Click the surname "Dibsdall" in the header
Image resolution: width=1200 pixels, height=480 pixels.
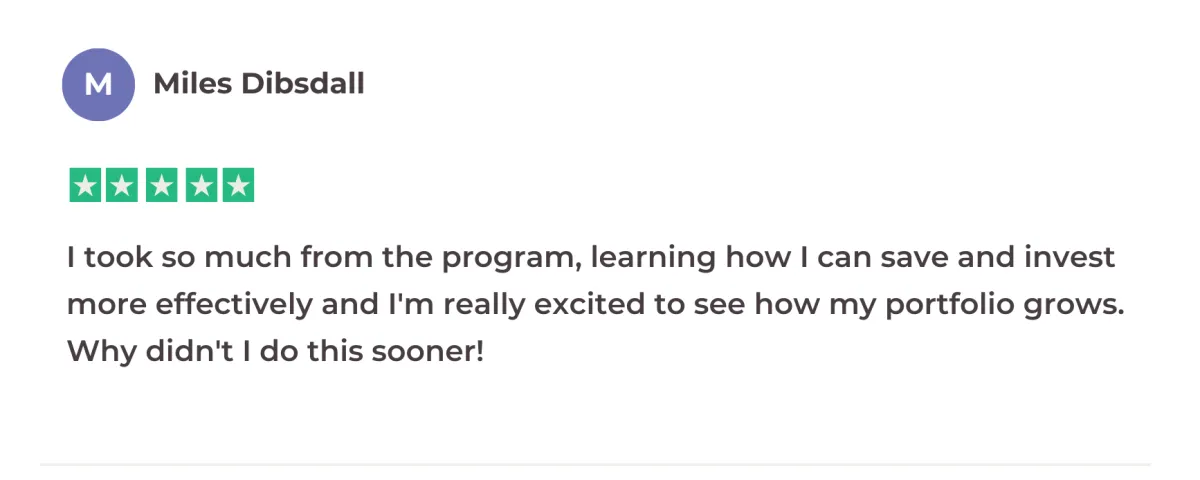click(x=302, y=84)
